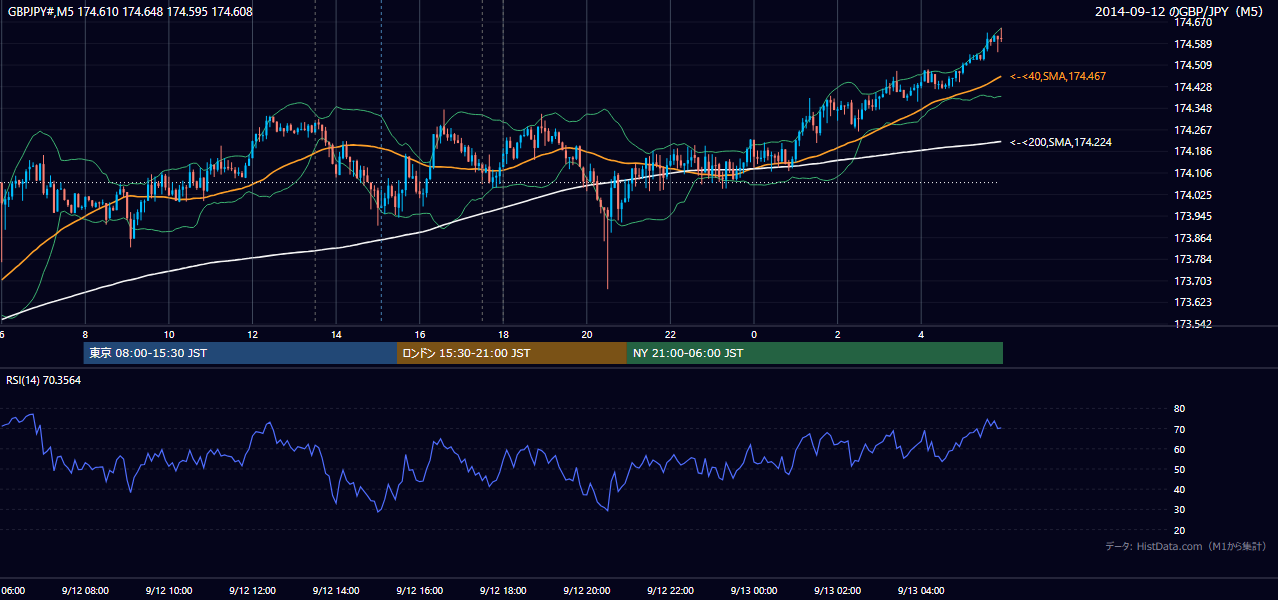
Task: Click RSI scale value 60
Action: pos(1180,449)
